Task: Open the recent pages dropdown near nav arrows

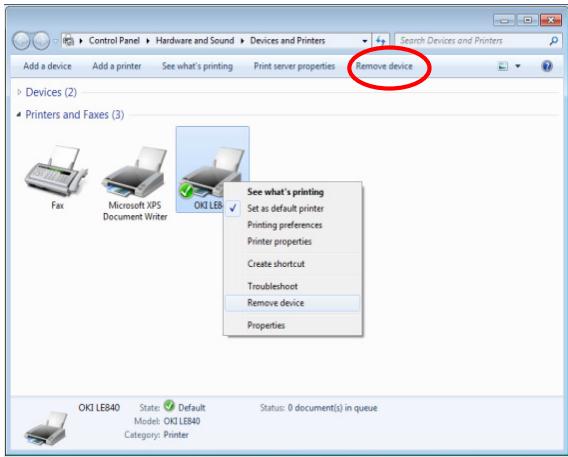Action: (55, 41)
